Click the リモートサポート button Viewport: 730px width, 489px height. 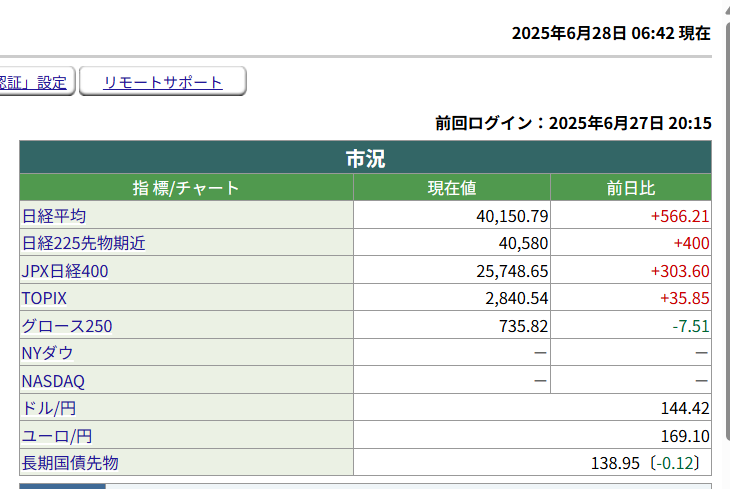(x=162, y=82)
